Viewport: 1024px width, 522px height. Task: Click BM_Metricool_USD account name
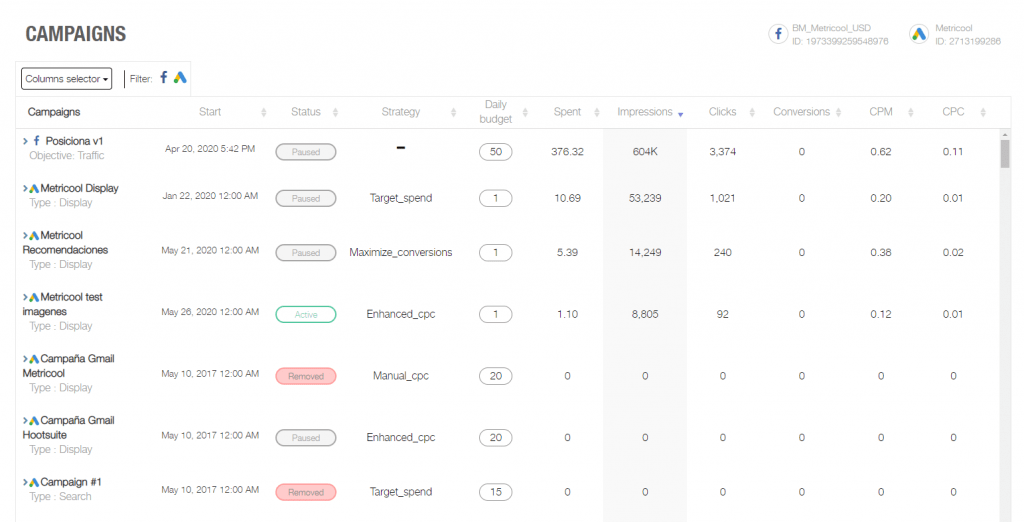tap(831, 28)
